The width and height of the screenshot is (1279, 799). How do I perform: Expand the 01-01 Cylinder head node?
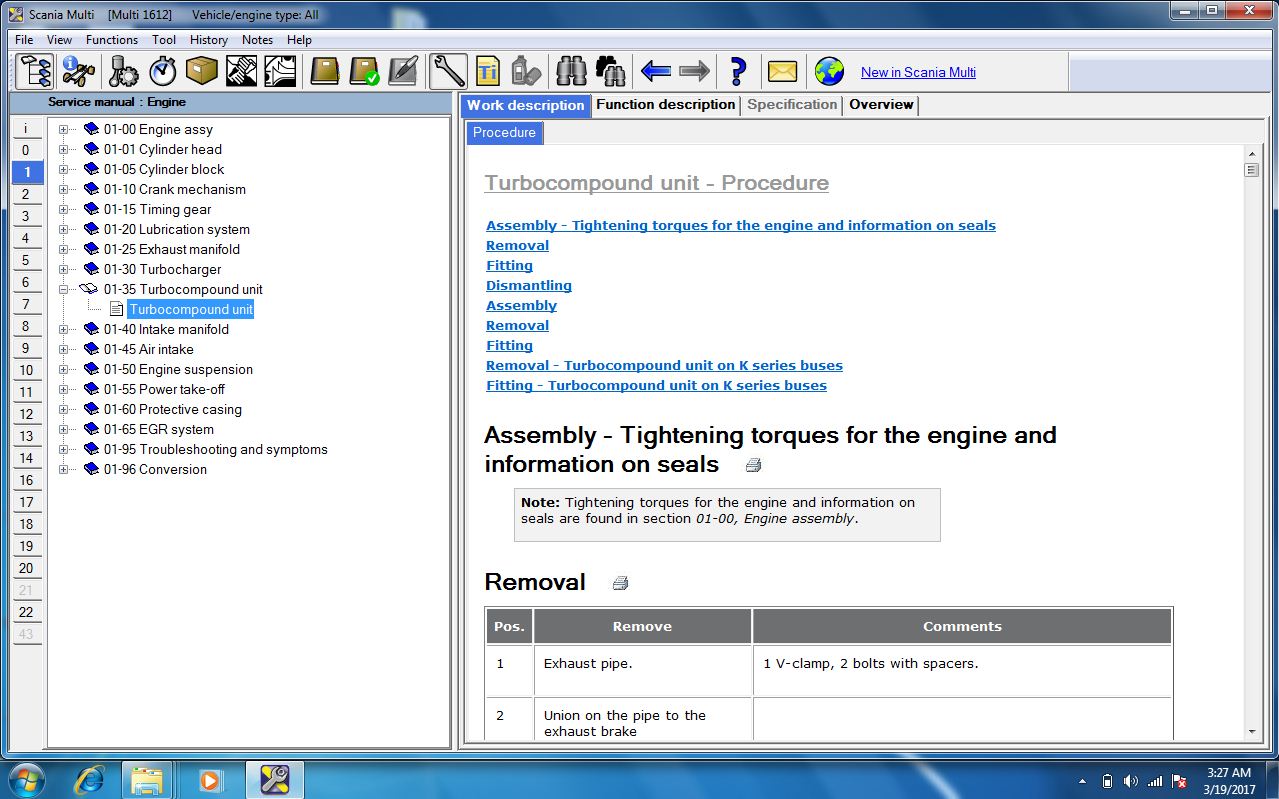(63, 149)
